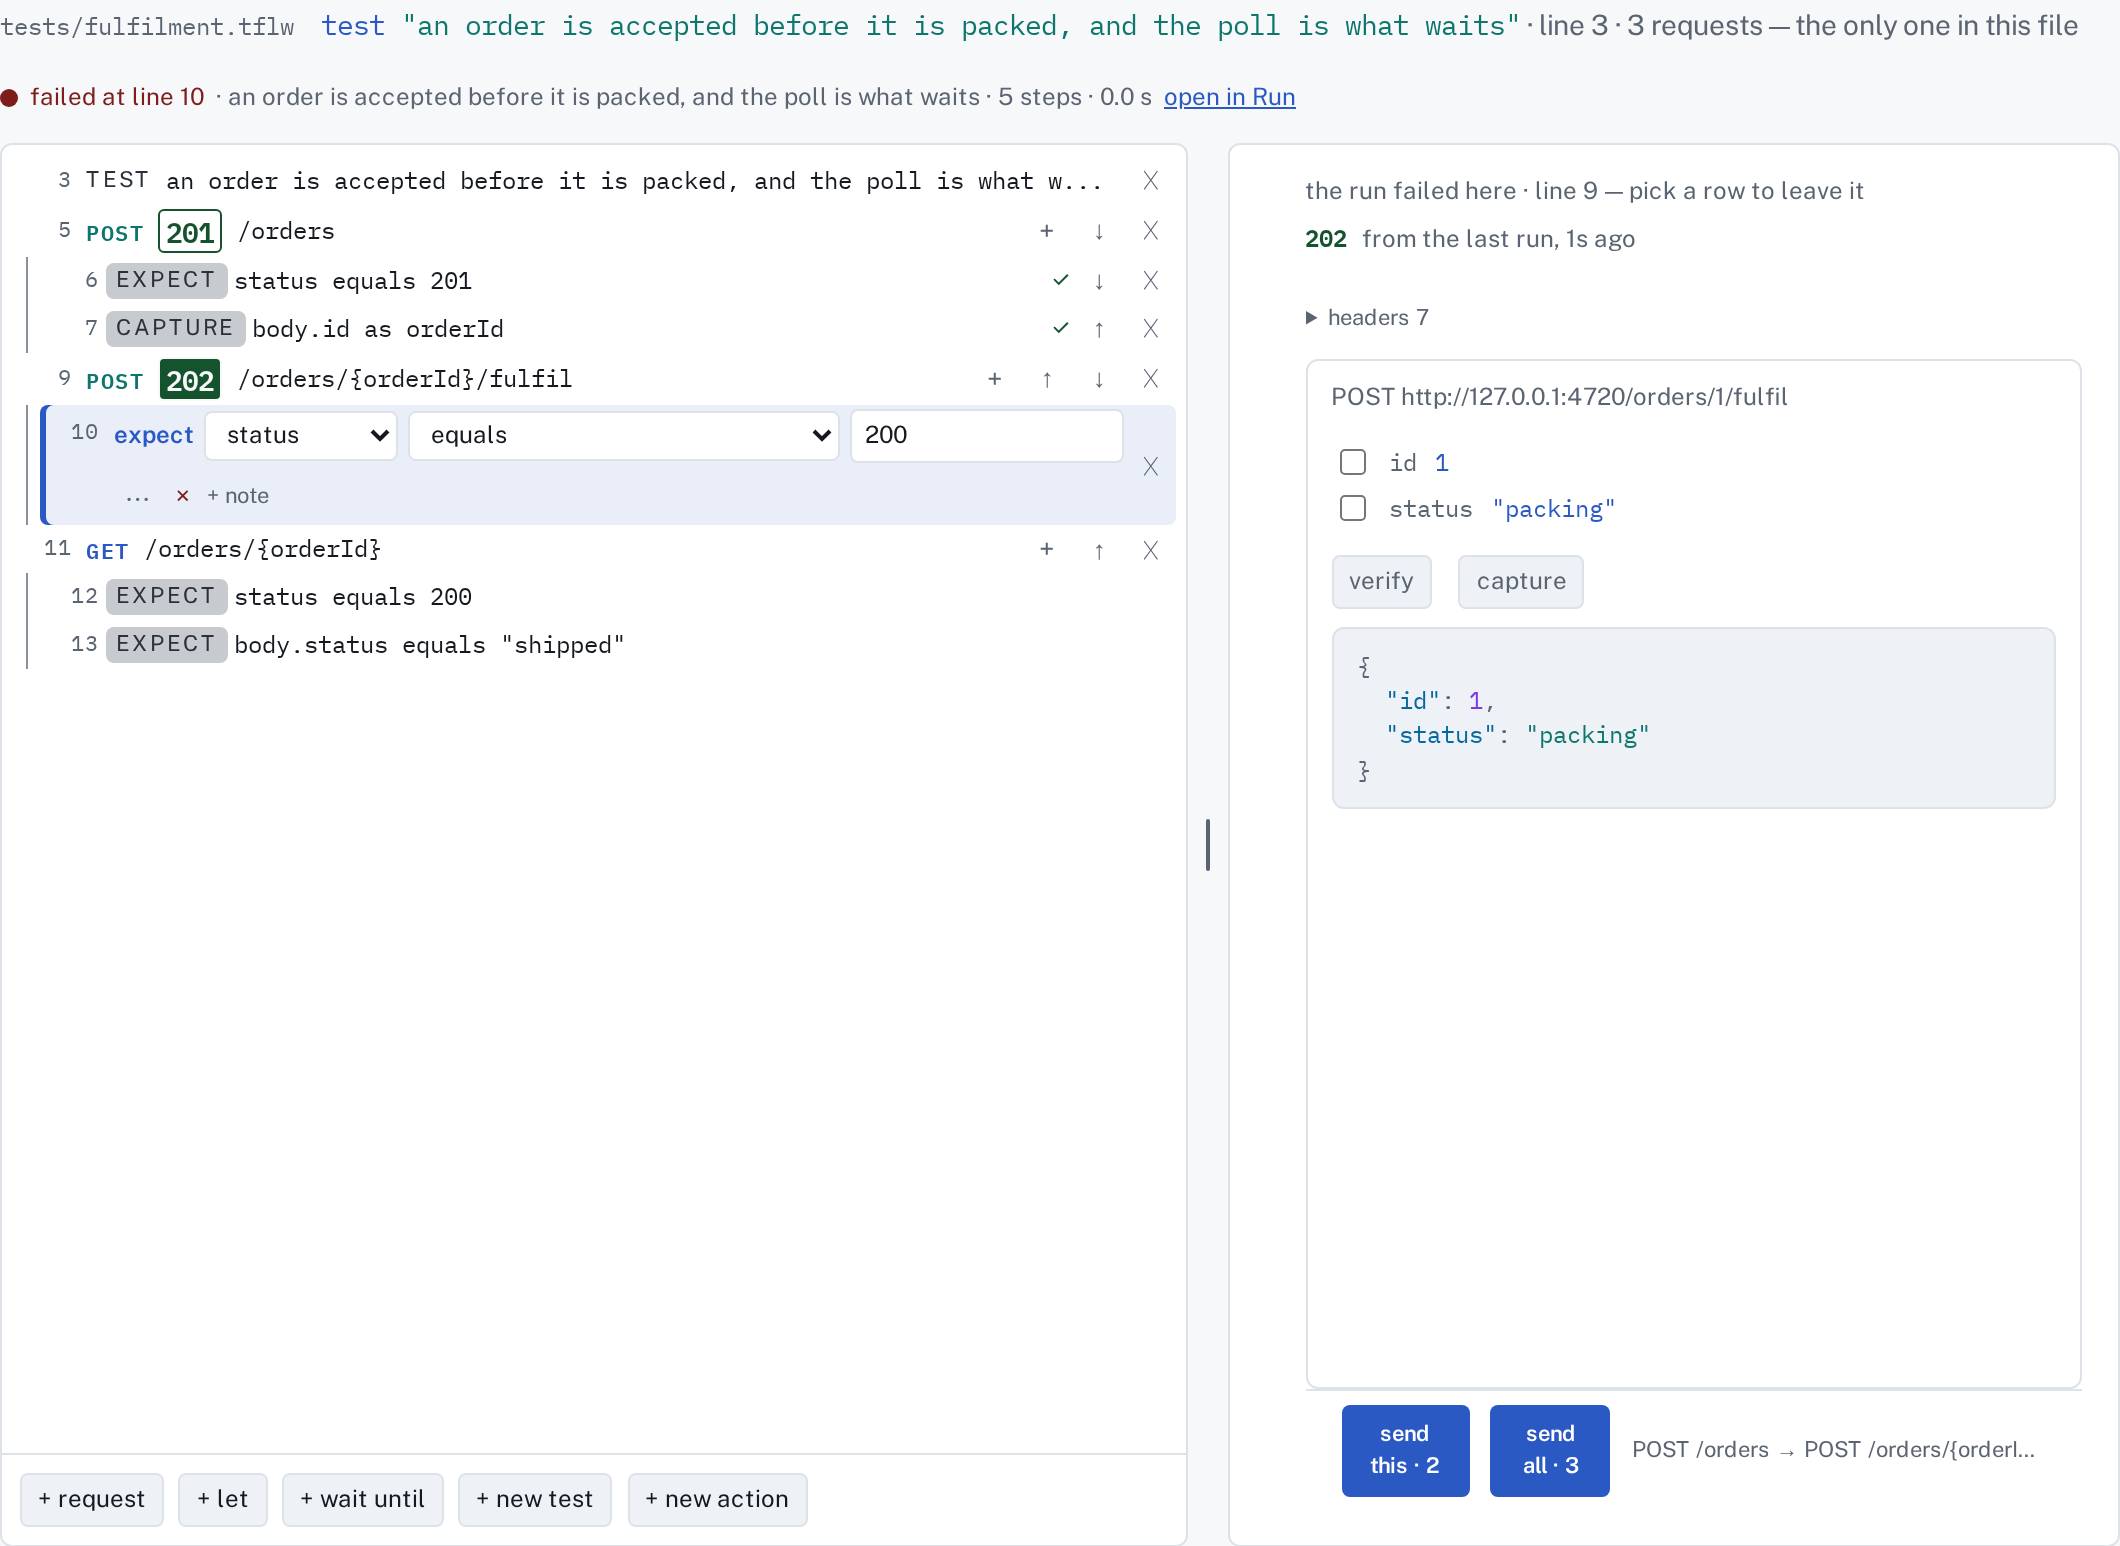Screen dimensions: 2120x1546
Task: Click the red failed mark on line 10
Action: point(182,496)
